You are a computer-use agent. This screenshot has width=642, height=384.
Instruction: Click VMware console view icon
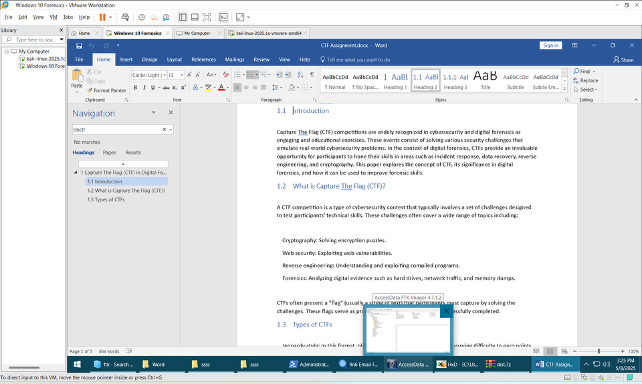click(x=224, y=17)
